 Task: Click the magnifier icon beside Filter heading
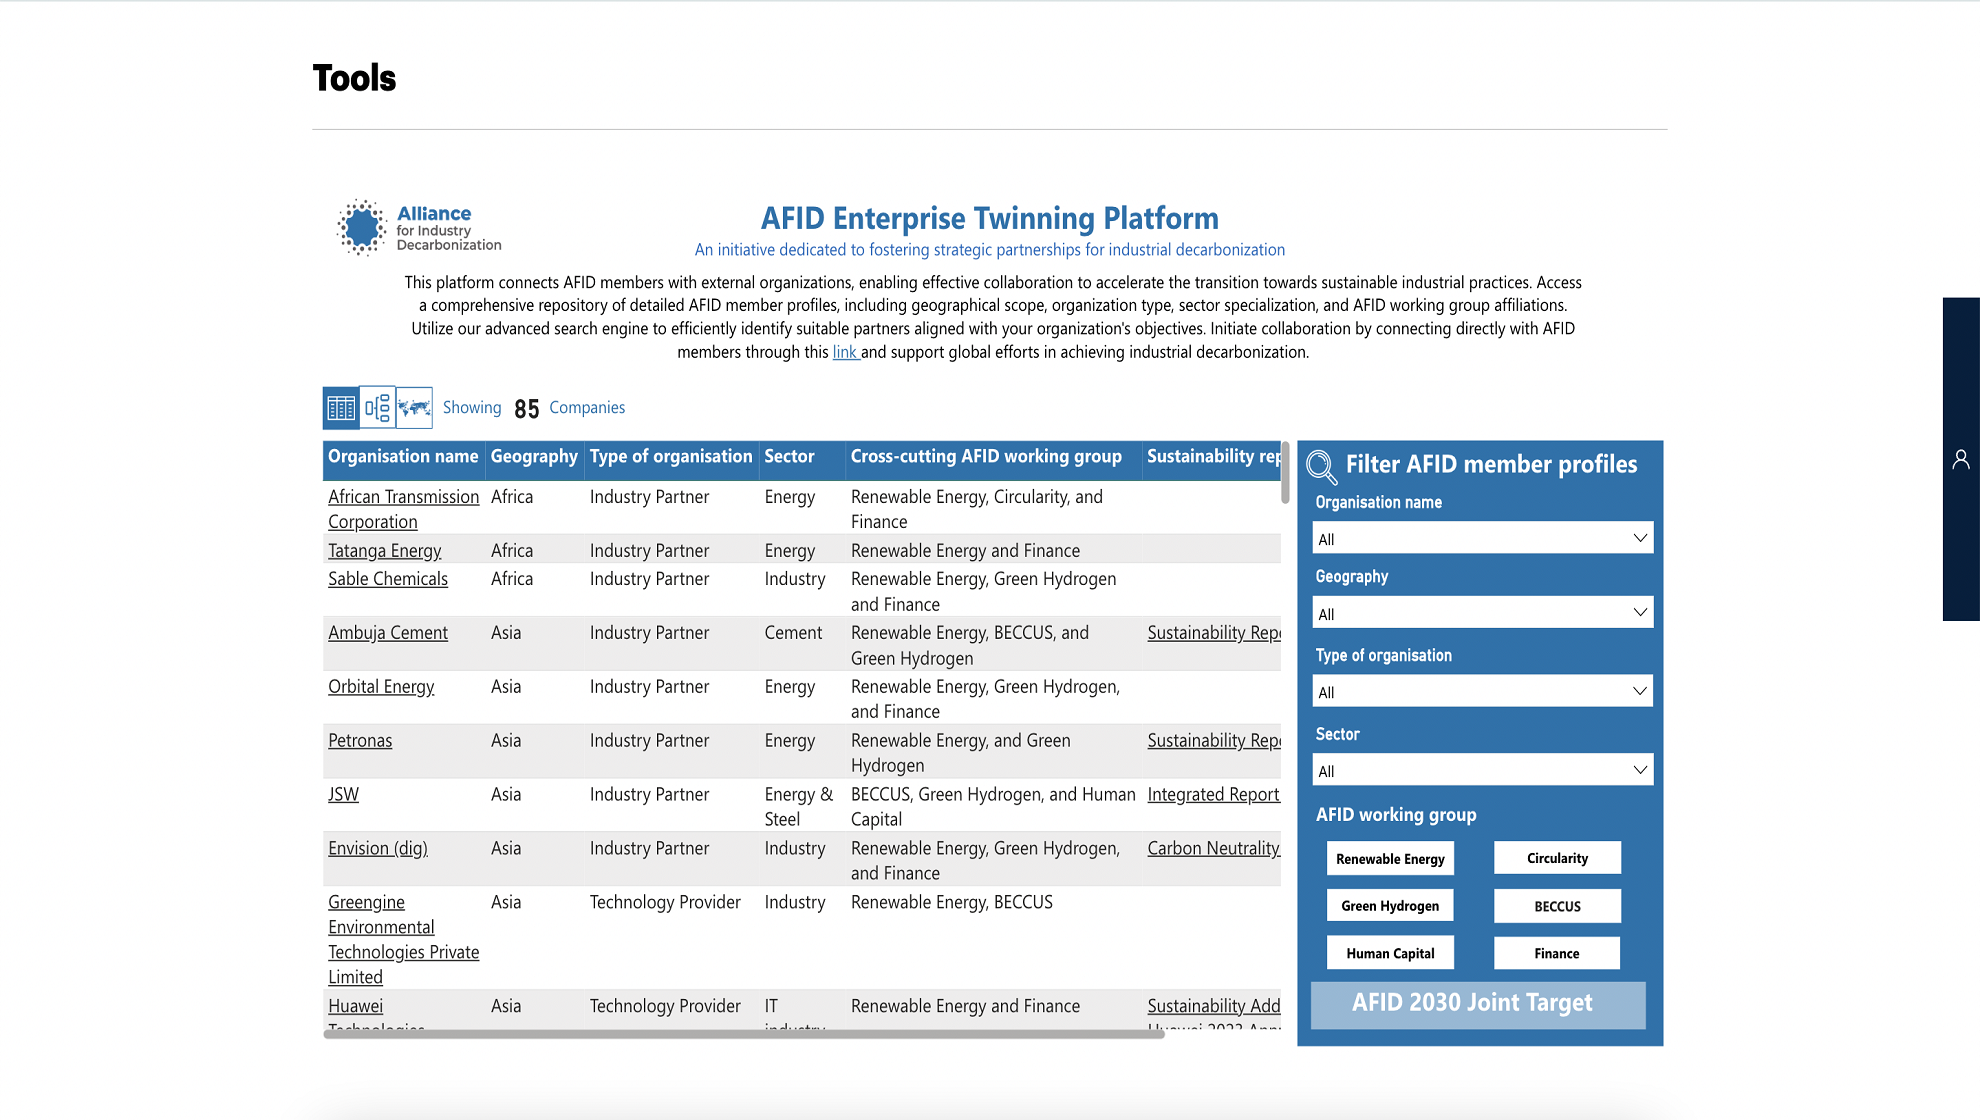(x=1321, y=466)
